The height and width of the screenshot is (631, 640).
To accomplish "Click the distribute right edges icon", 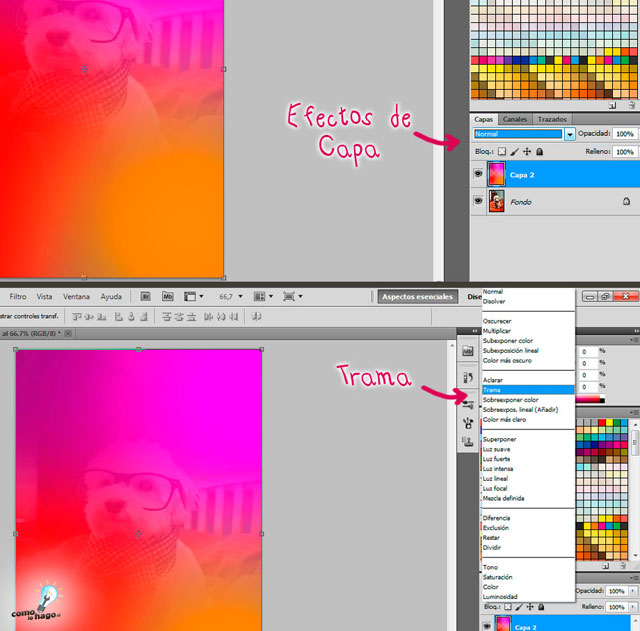I will tap(233, 317).
